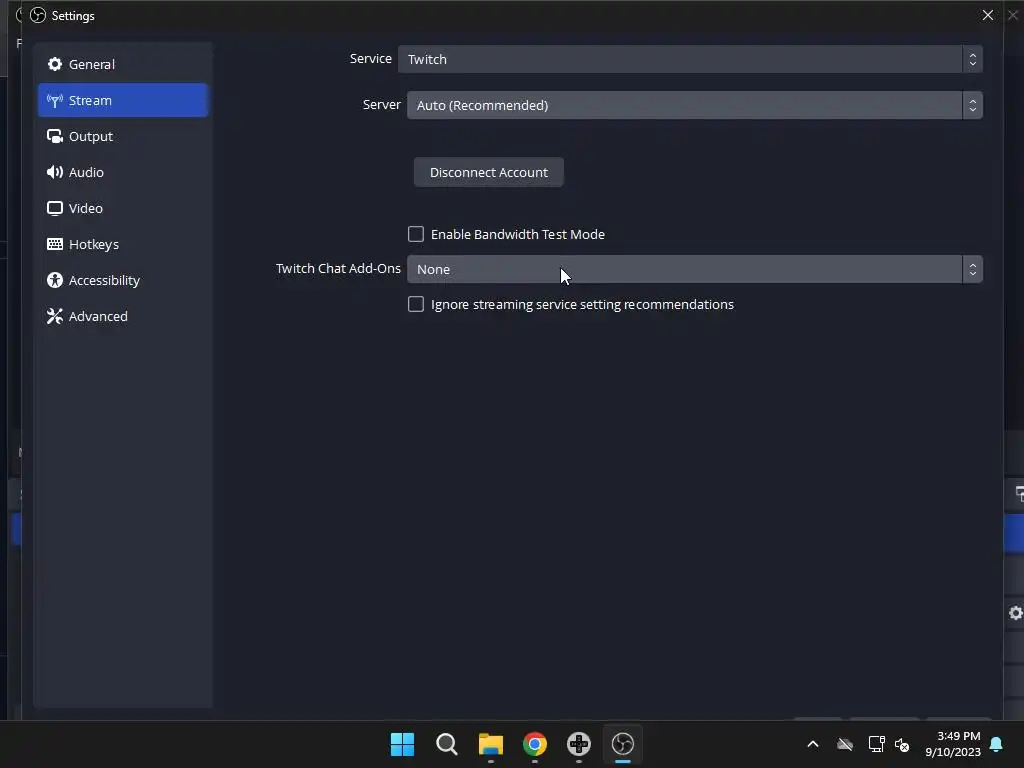Open the Video settings section
This screenshot has width=1024, height=768.
(123, 208)
